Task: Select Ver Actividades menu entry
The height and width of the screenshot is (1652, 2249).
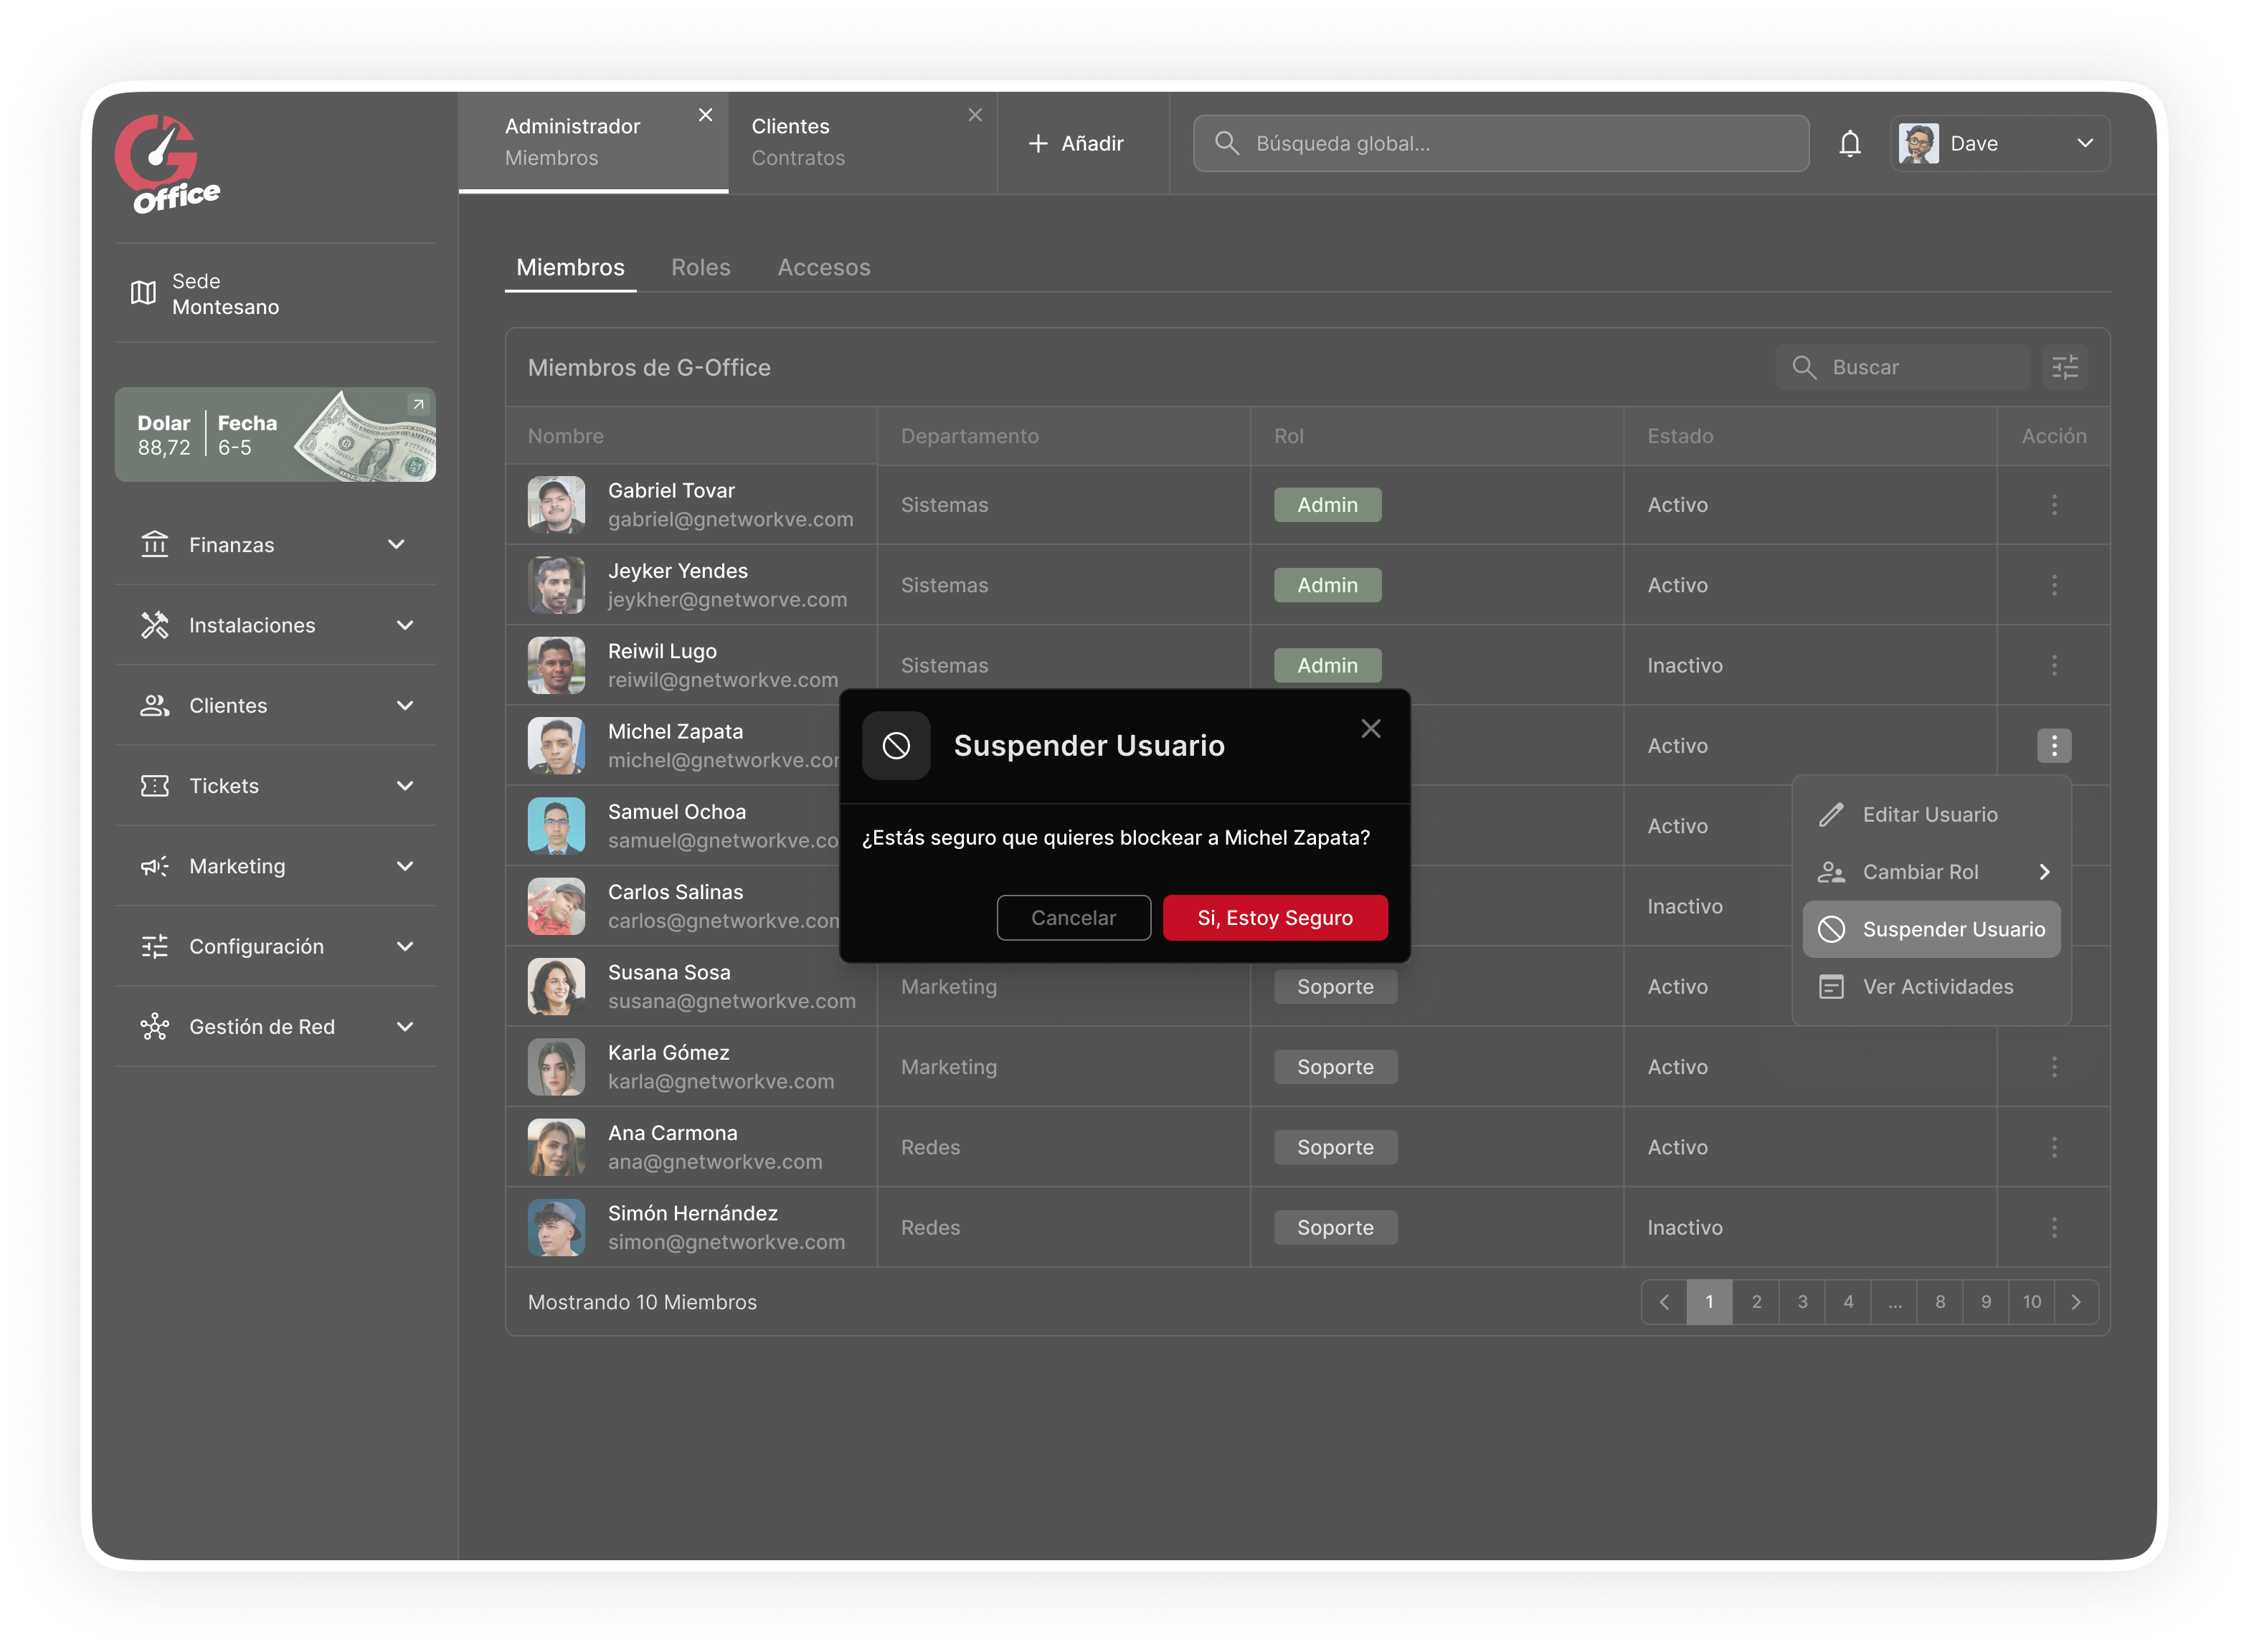Action: (1931, 987)
